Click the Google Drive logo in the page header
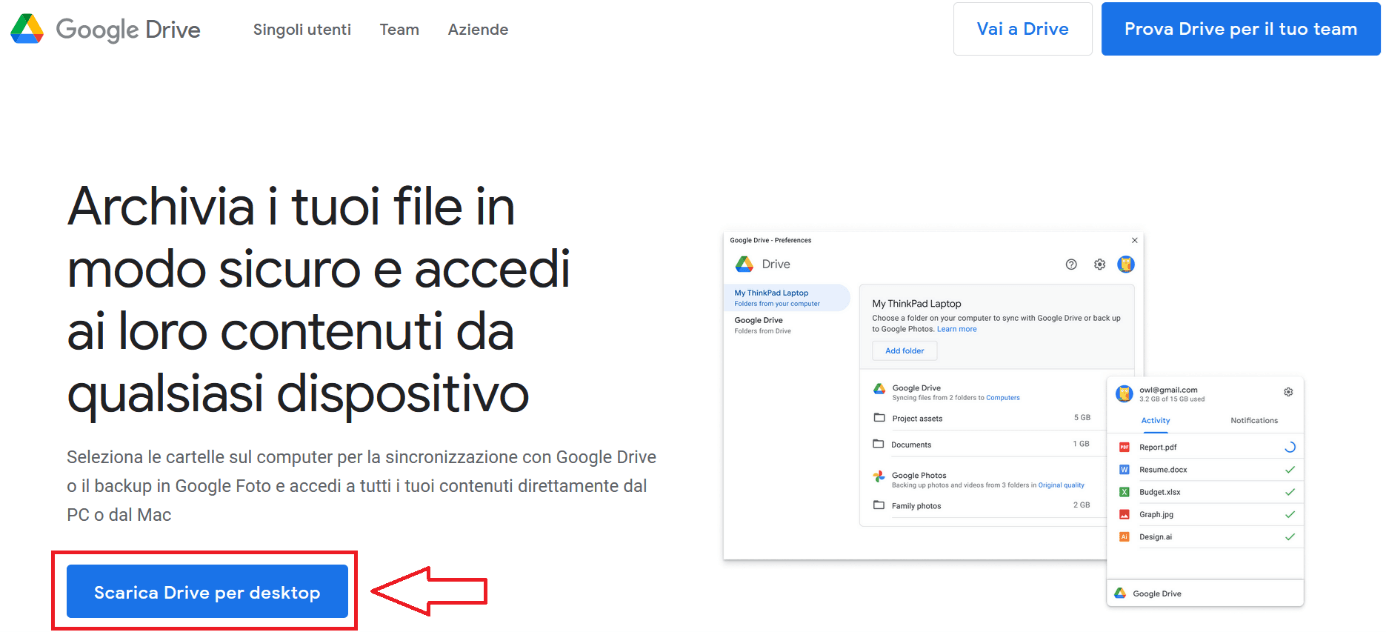The width and height of the screenshot is (1386, 632). [105, 29]
